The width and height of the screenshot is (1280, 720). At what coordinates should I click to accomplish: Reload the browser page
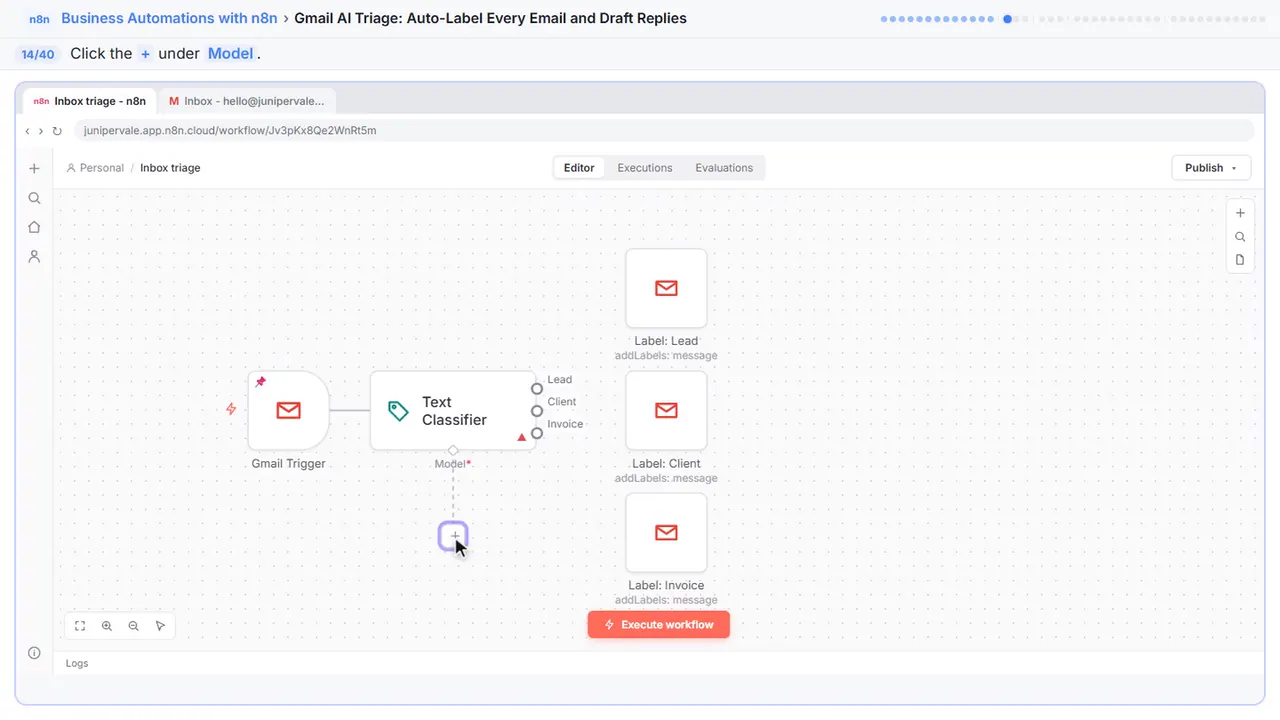[x=57, y=131]
